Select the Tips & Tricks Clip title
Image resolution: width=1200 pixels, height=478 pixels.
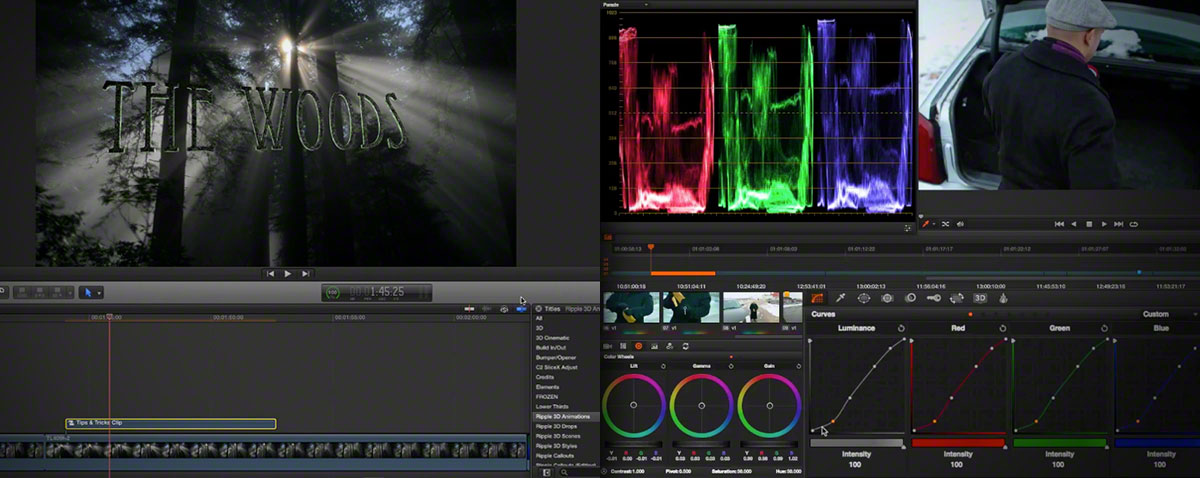[171, 423]
